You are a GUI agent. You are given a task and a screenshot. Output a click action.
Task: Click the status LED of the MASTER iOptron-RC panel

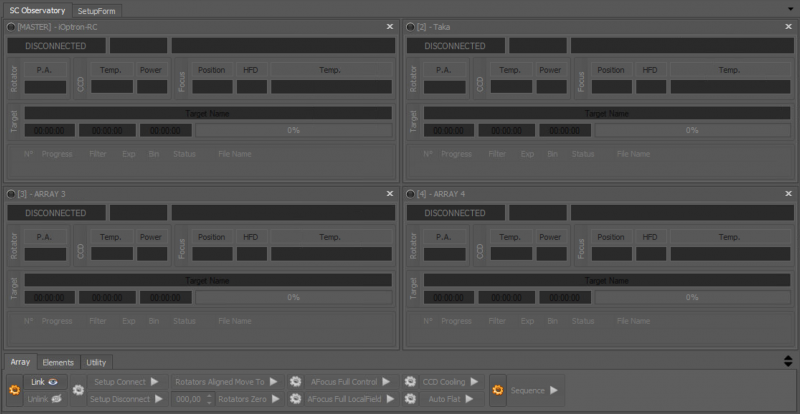point(11,27)
